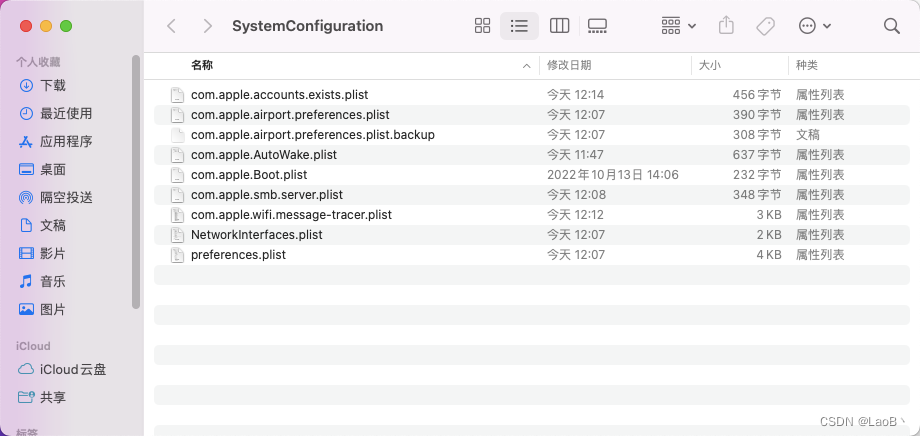This screenshot has height=436, width=920.
Task: Click the icon of com.apple.accounts.exists.plist
Action: [x=177, y=94]
